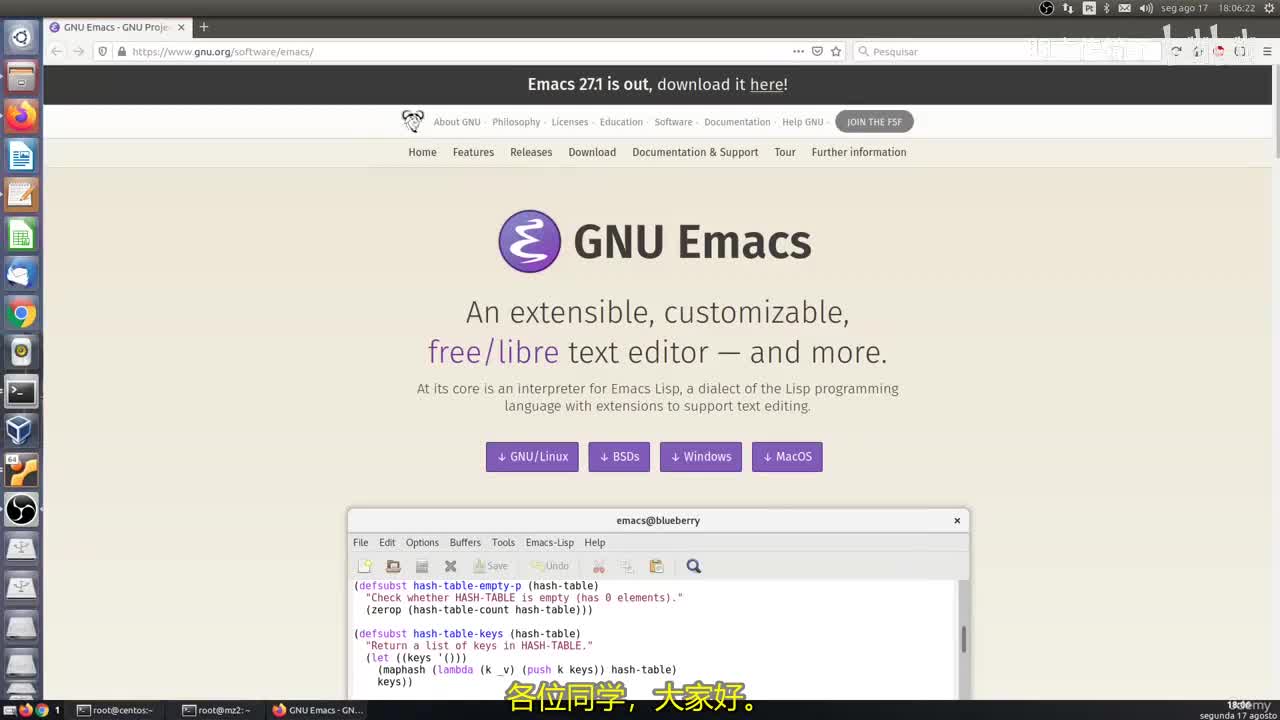Screen dimensions: 1280x720
Task: Show site security via the padlock icon
Action: [x=121, y=51]
